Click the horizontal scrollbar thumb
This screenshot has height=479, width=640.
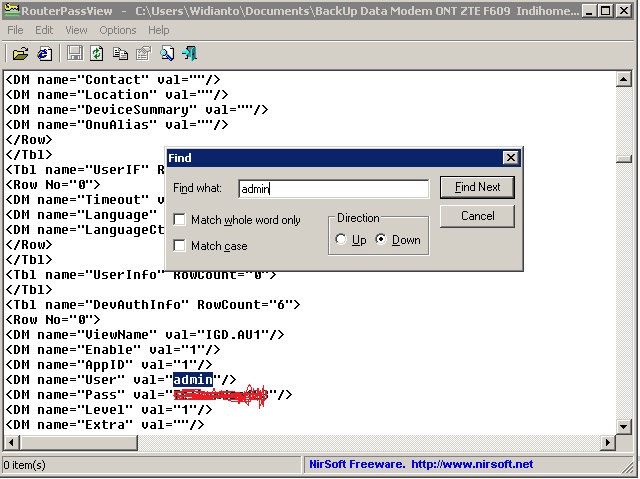pos(78,442)
